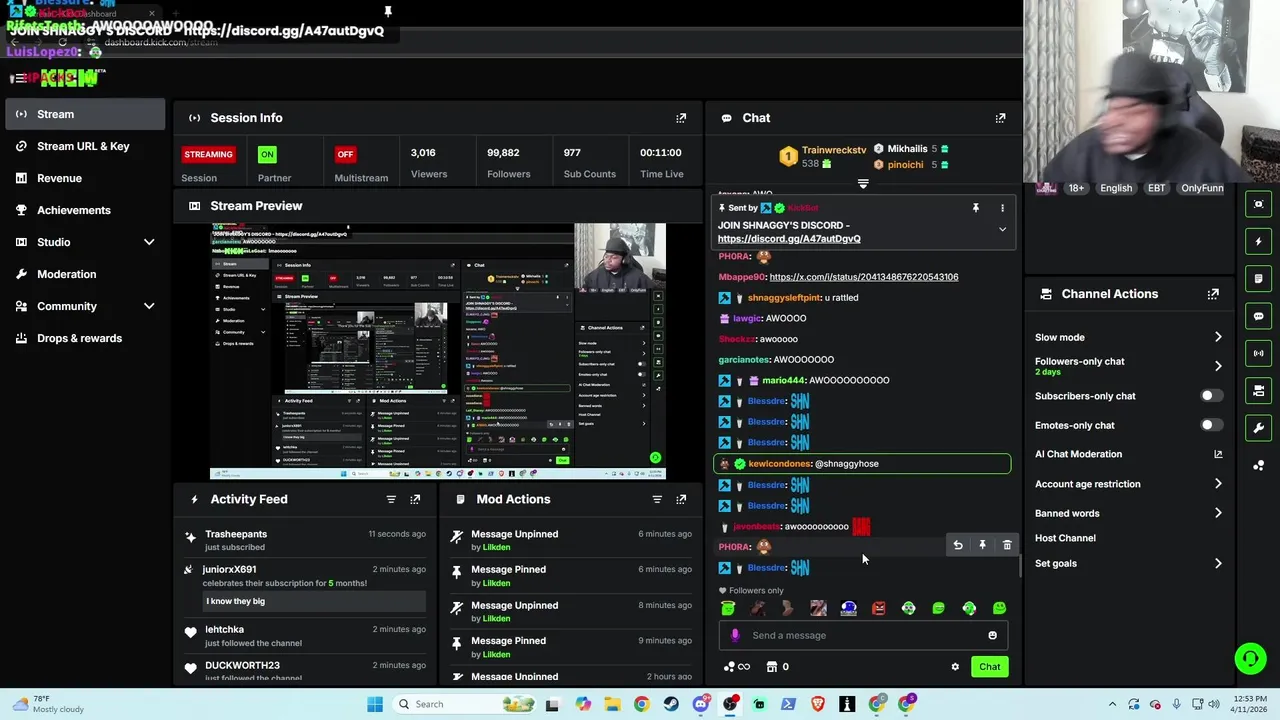Click the camera channel sidebar icon

1259,390
